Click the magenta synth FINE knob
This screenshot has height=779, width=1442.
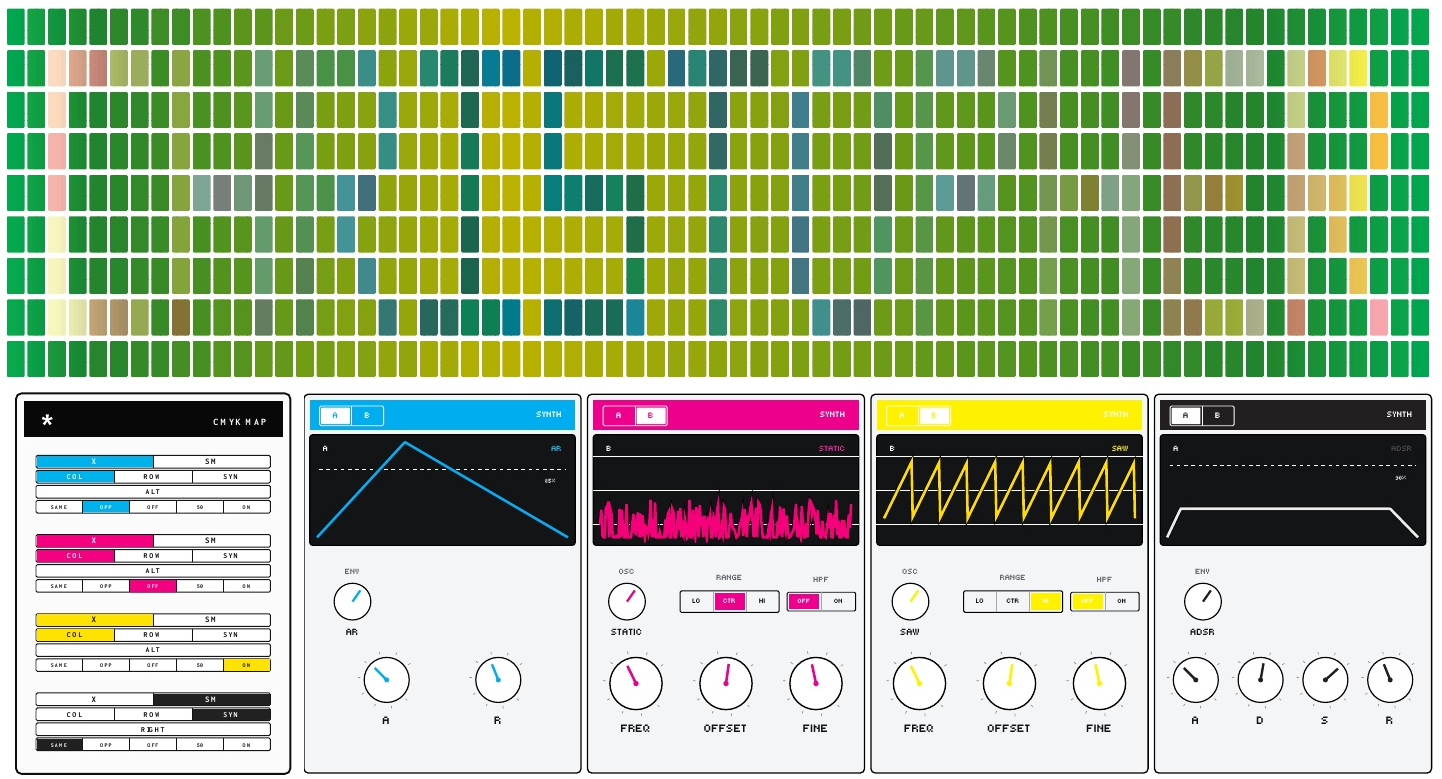pos(816,683)
